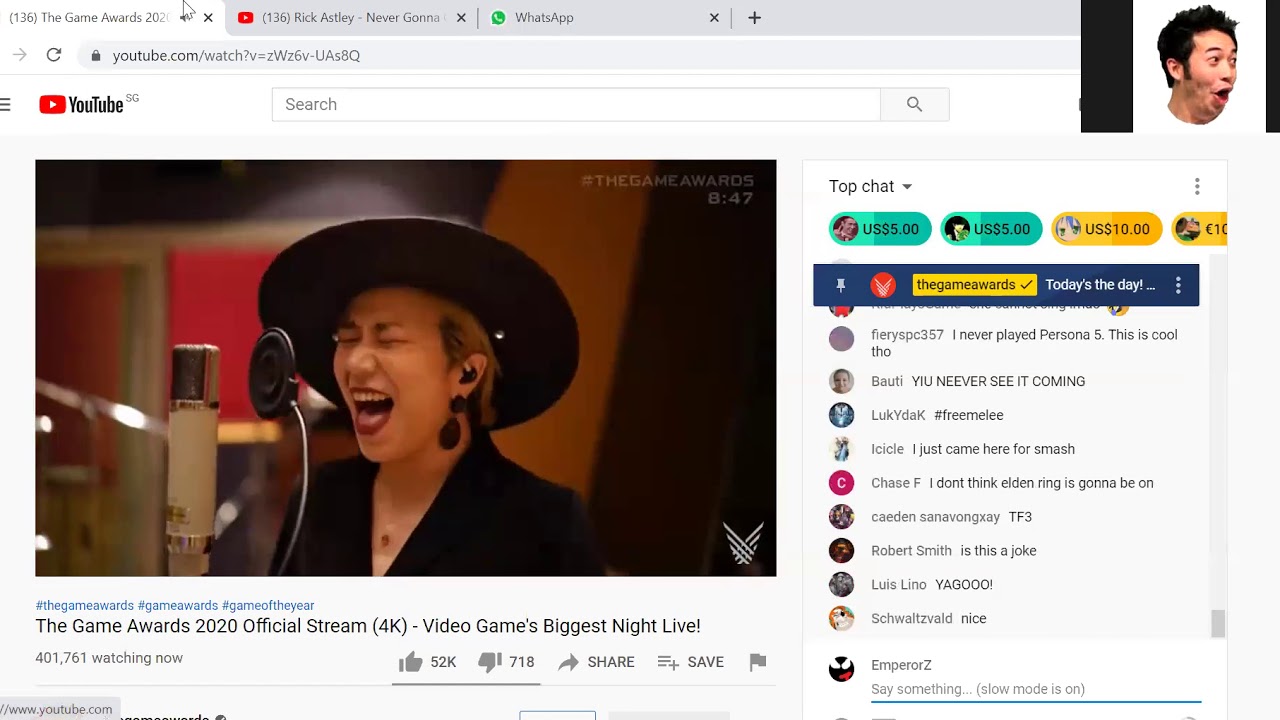This screenshot has height=720, width=1280.
Task: Click the live chat scrollbar thumb
Action: (1218, 624)
